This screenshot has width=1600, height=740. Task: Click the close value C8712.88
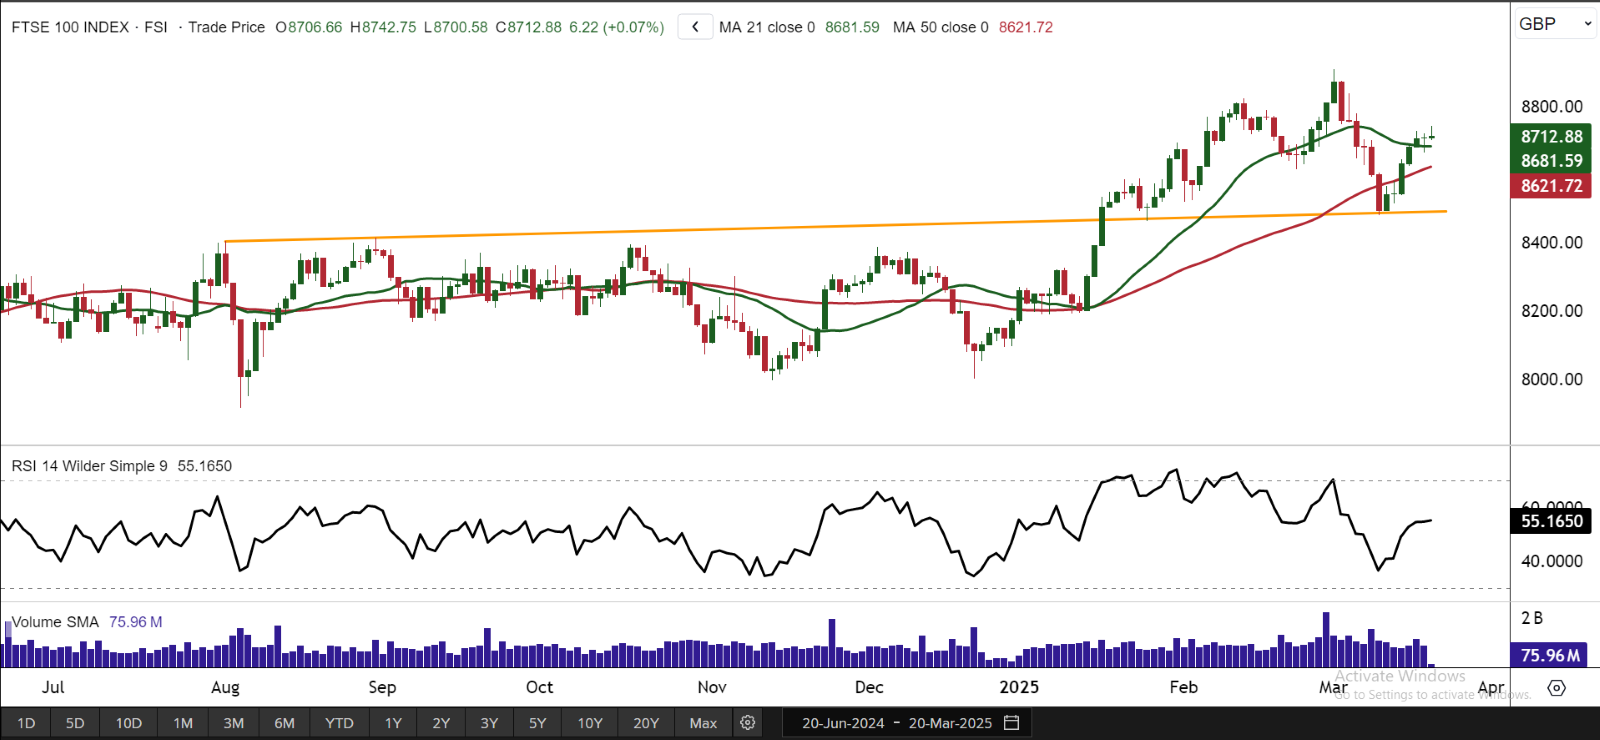529,27
